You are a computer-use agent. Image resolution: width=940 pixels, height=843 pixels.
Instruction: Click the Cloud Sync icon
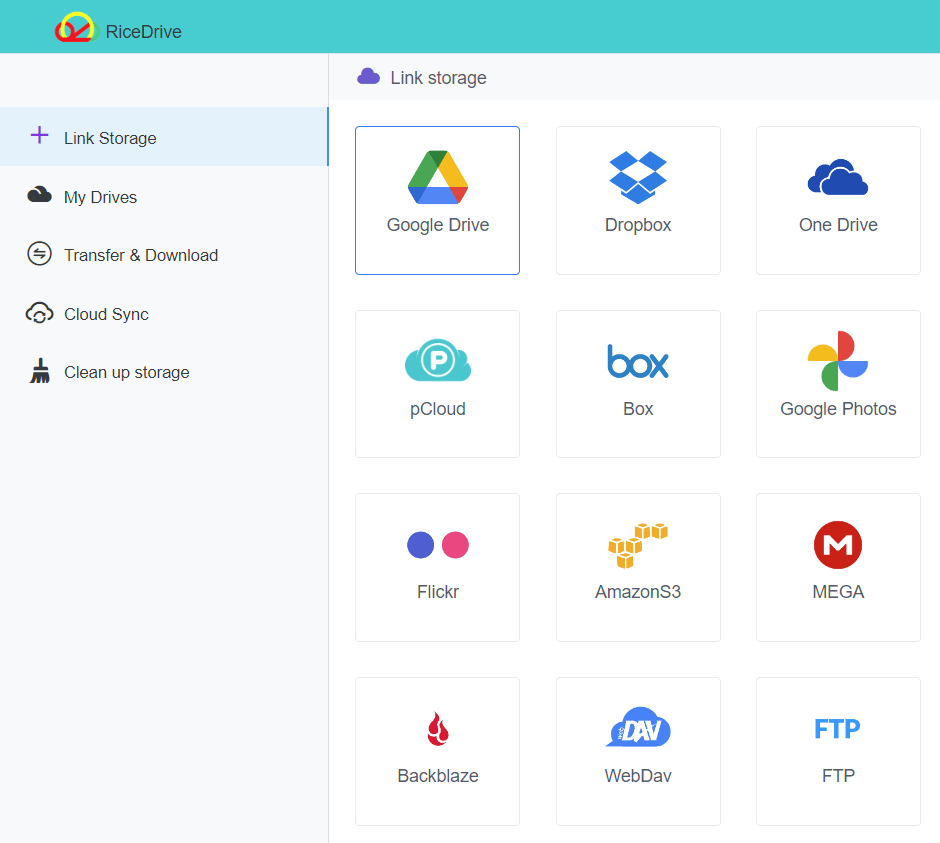click(x=40, y=313)
